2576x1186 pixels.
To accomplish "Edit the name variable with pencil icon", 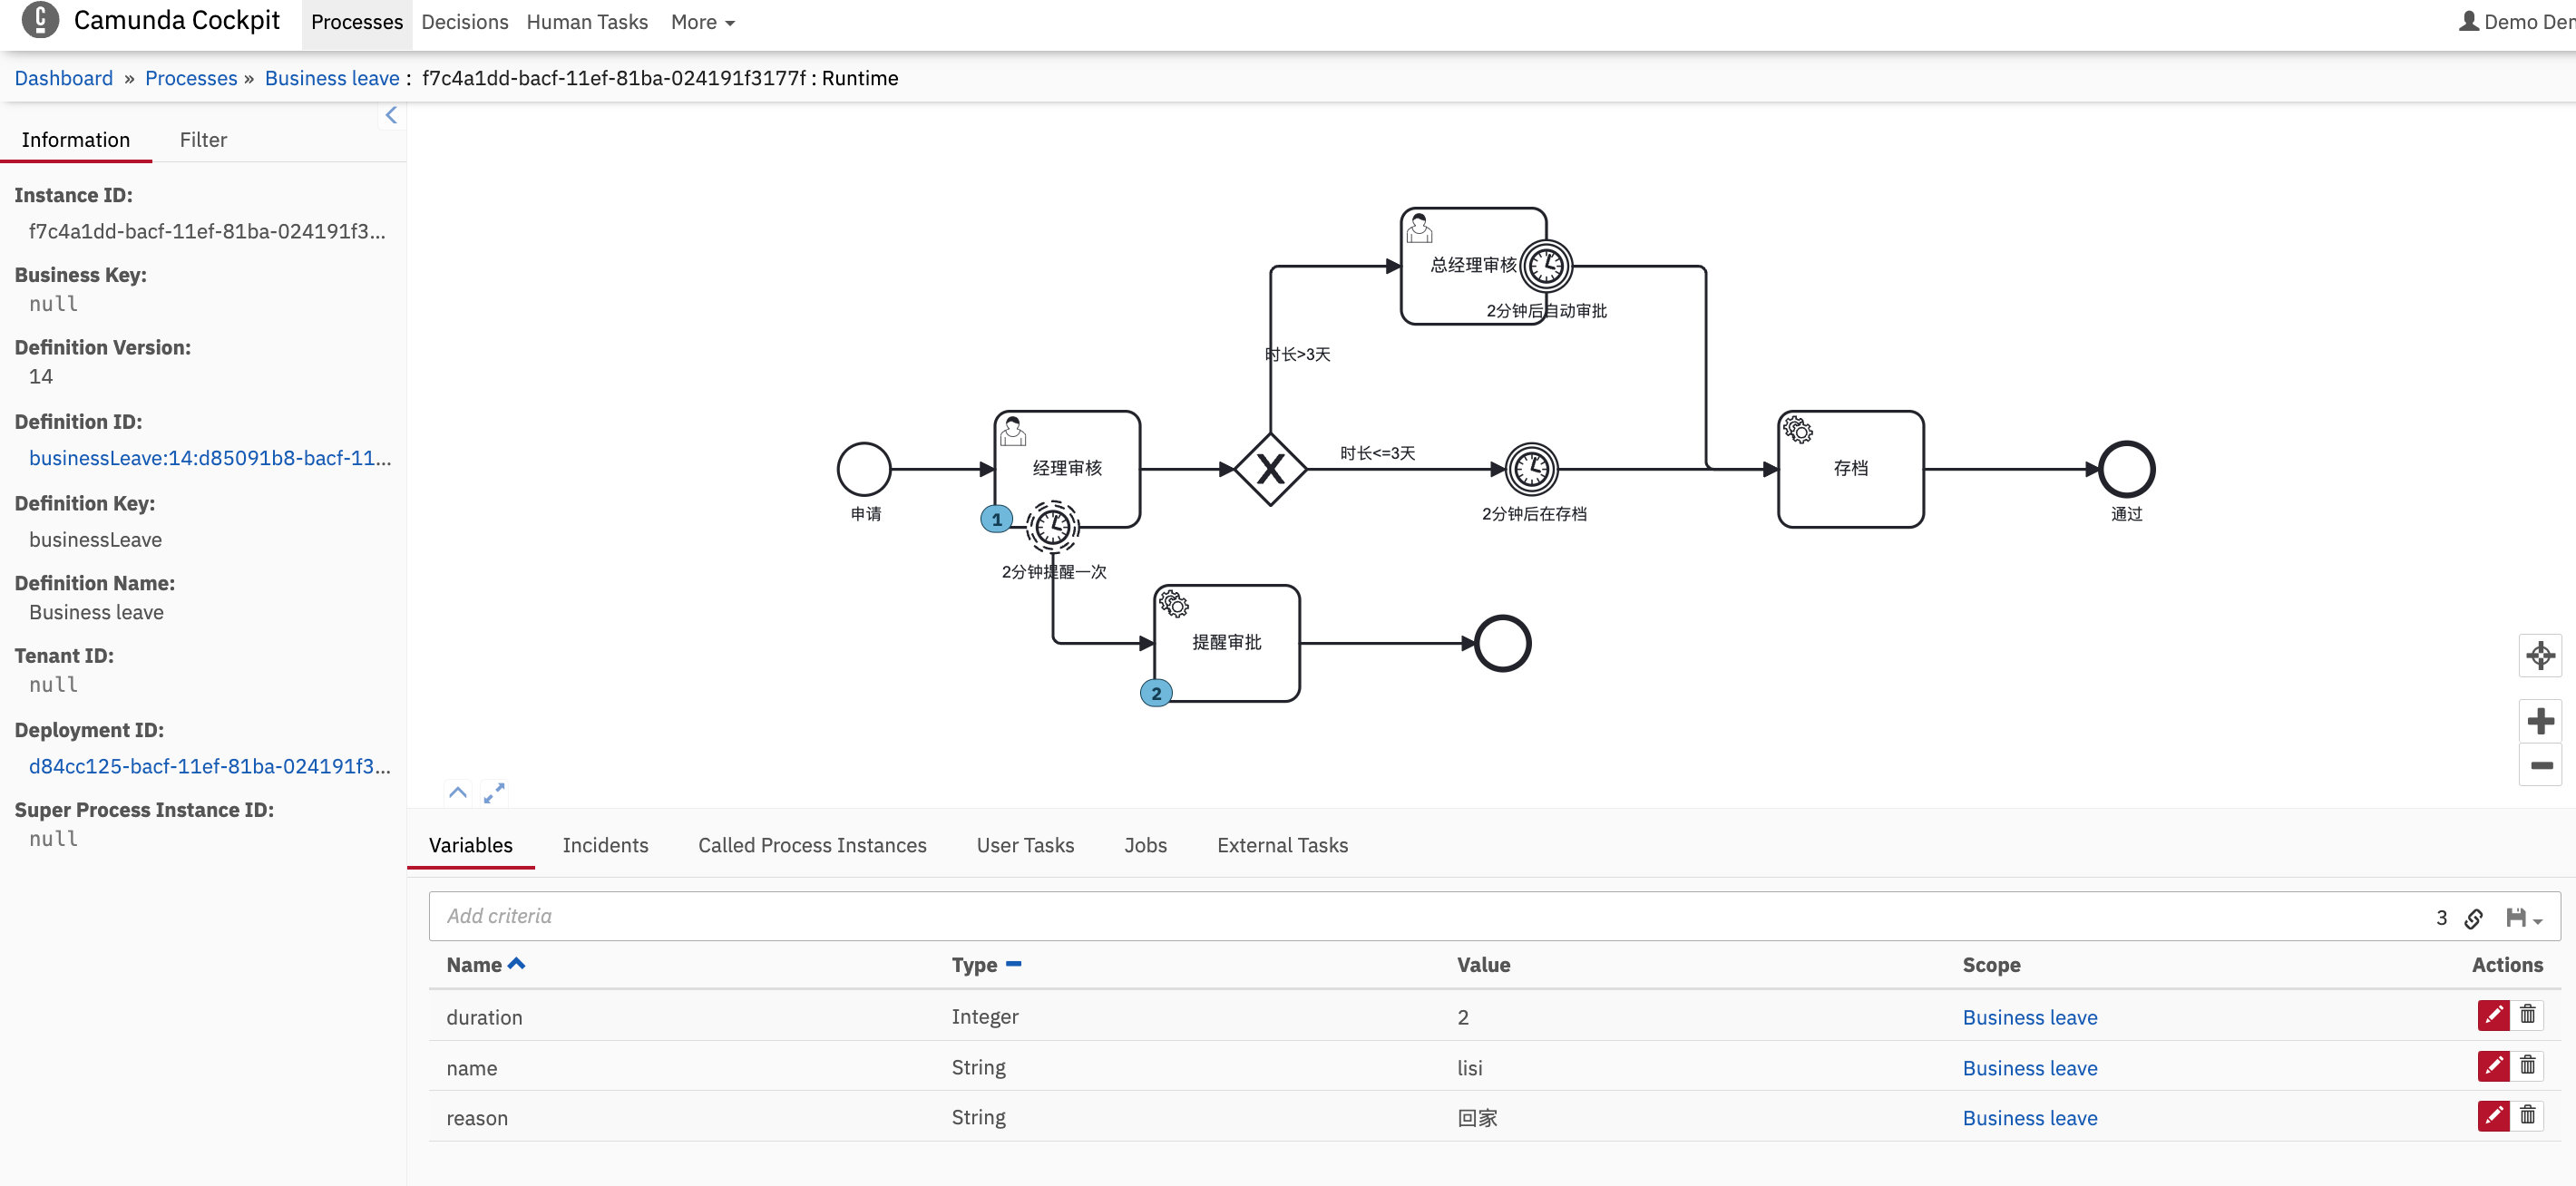I will pos(2493,1066).
